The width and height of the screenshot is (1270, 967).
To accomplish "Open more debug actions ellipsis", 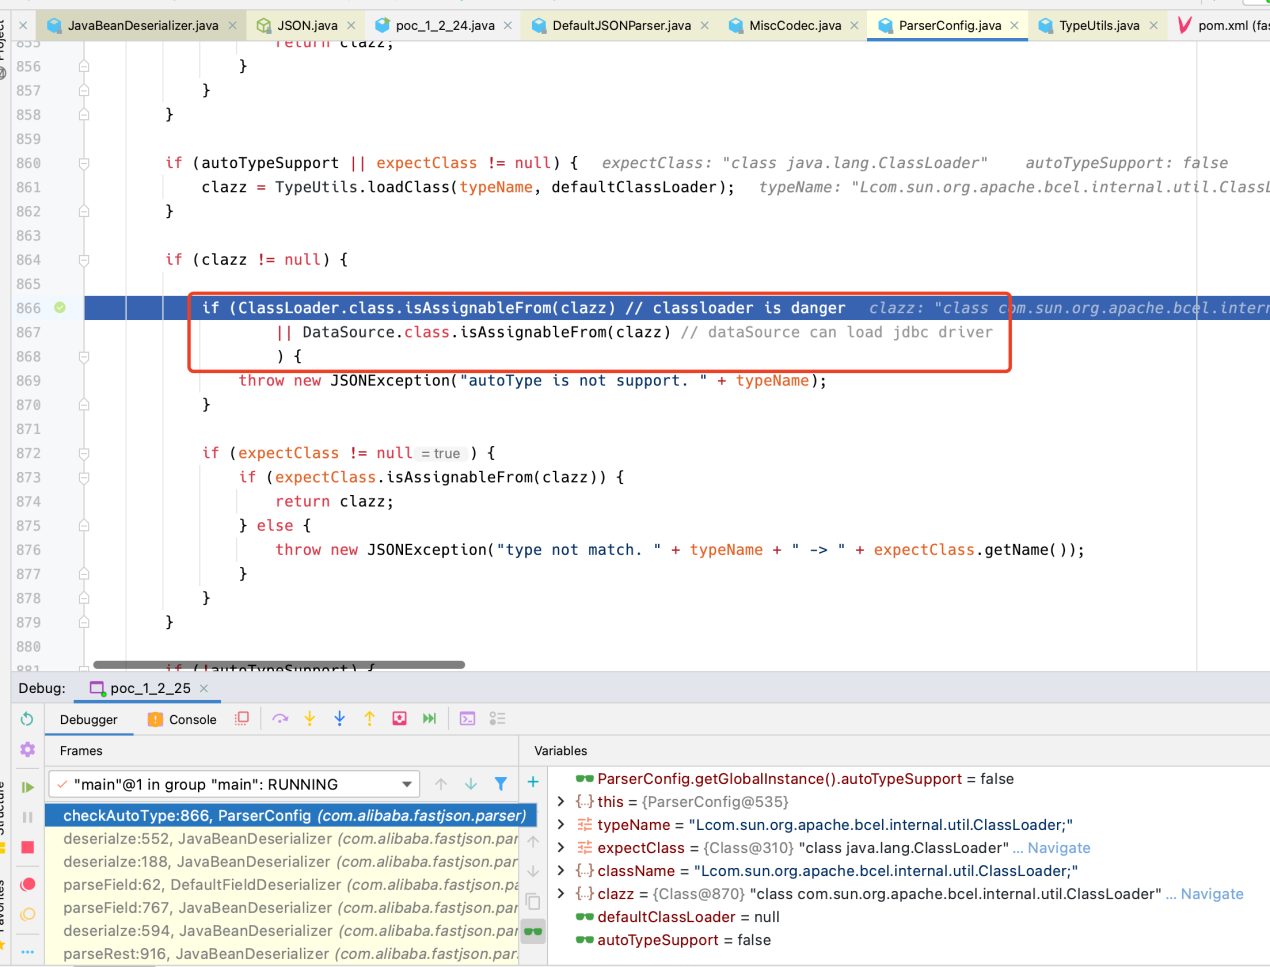I will click(x=27, y=951).
